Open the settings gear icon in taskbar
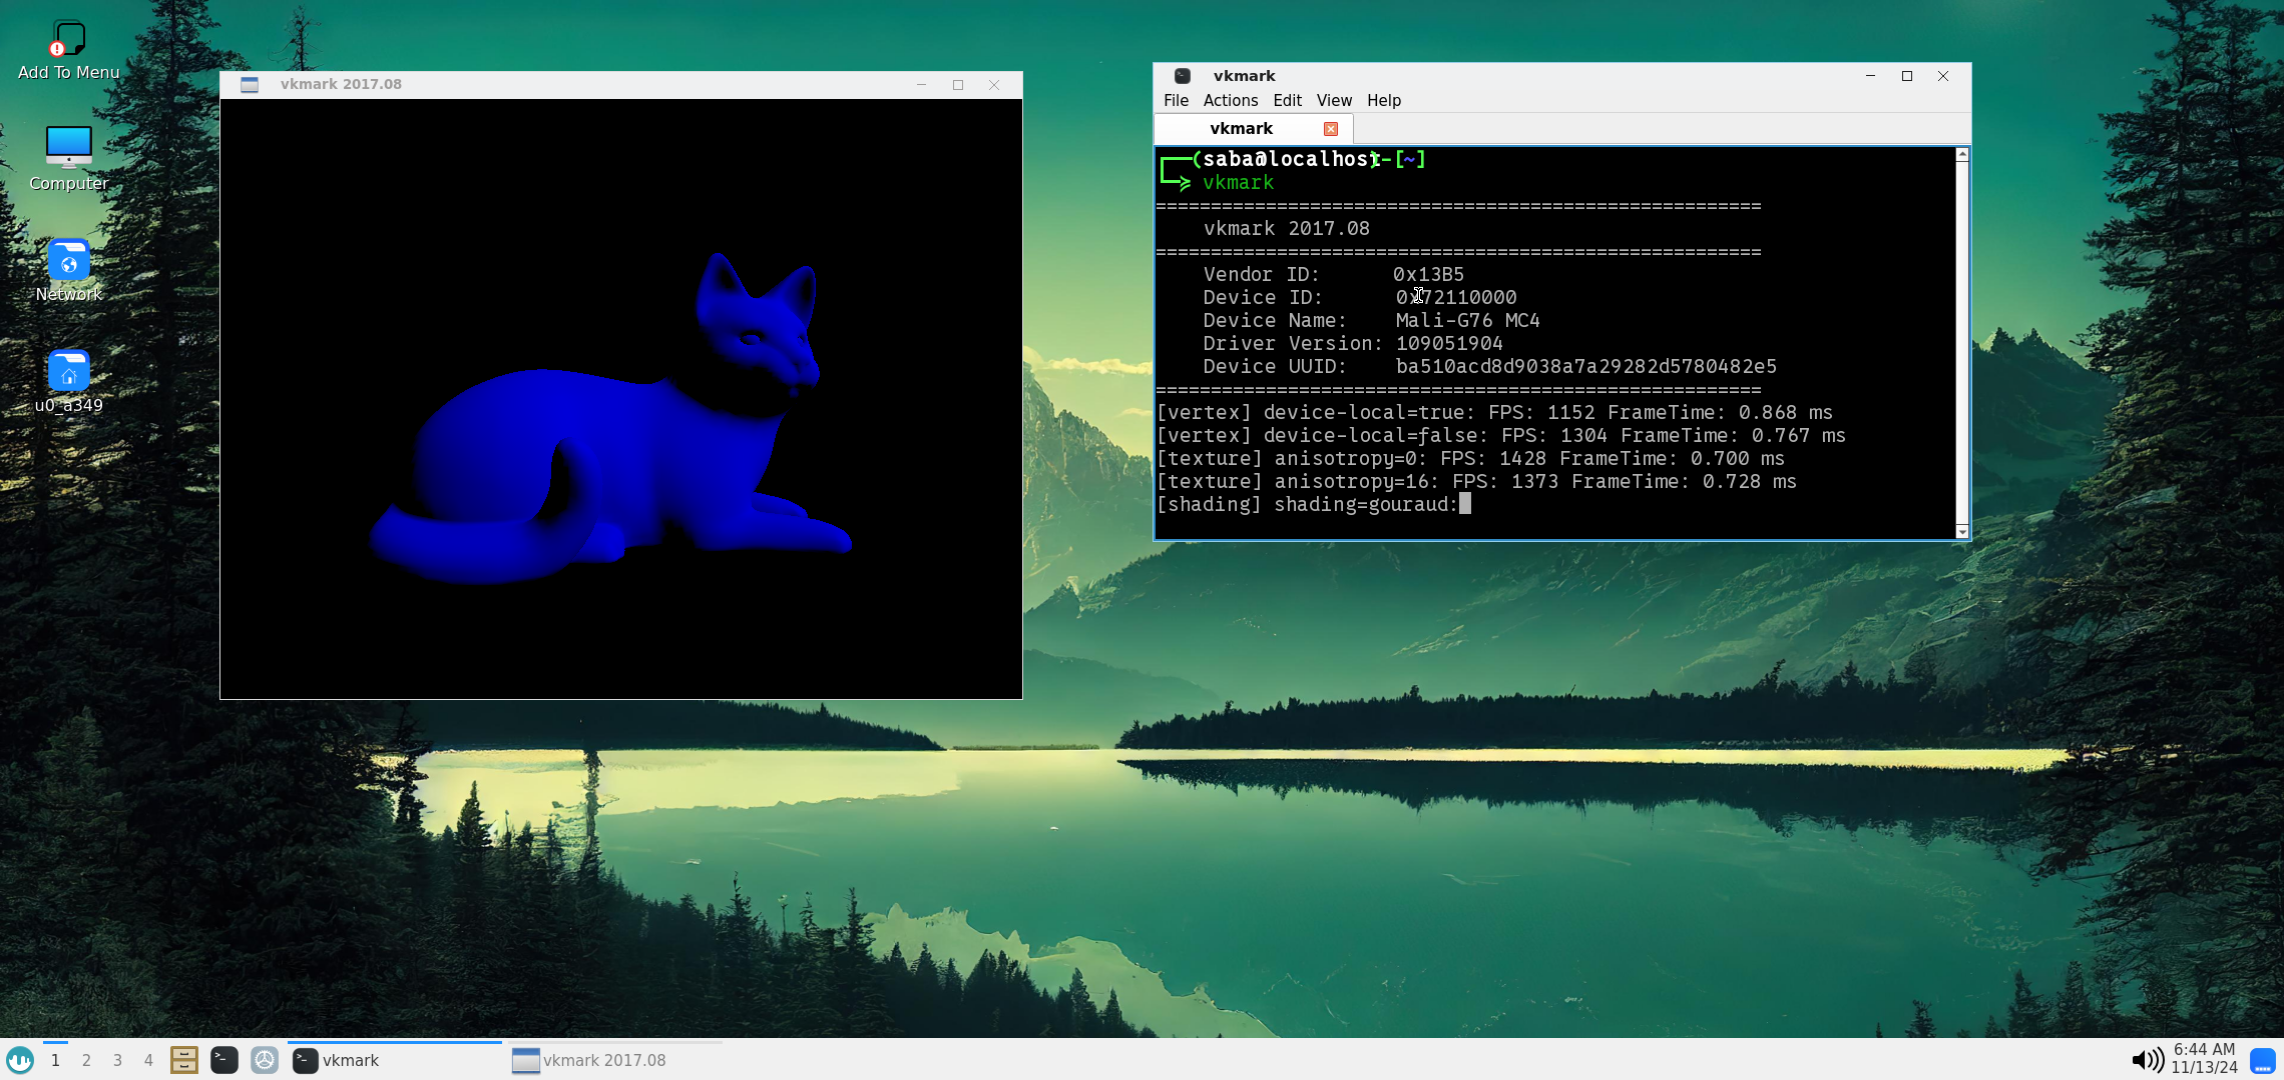The image size is (2284, 1080). [264, 1059]
